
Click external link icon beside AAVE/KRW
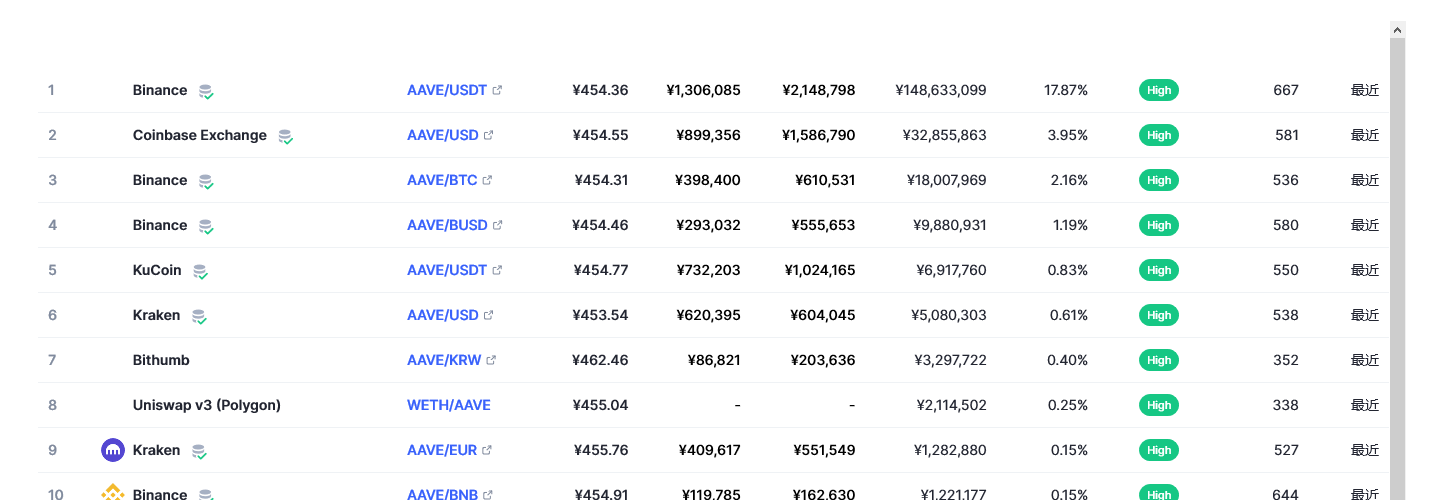click(x=491, y=360)
